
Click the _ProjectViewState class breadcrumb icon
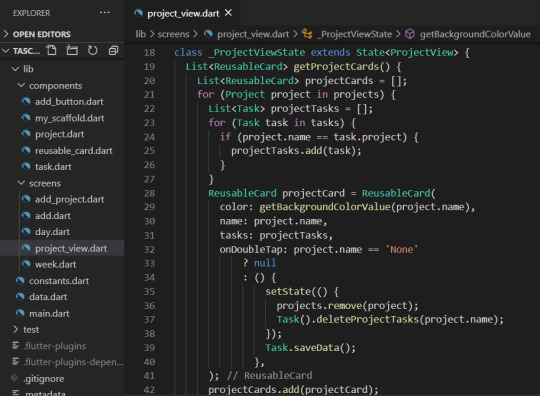pyautogui.click(x=307, y=34)
